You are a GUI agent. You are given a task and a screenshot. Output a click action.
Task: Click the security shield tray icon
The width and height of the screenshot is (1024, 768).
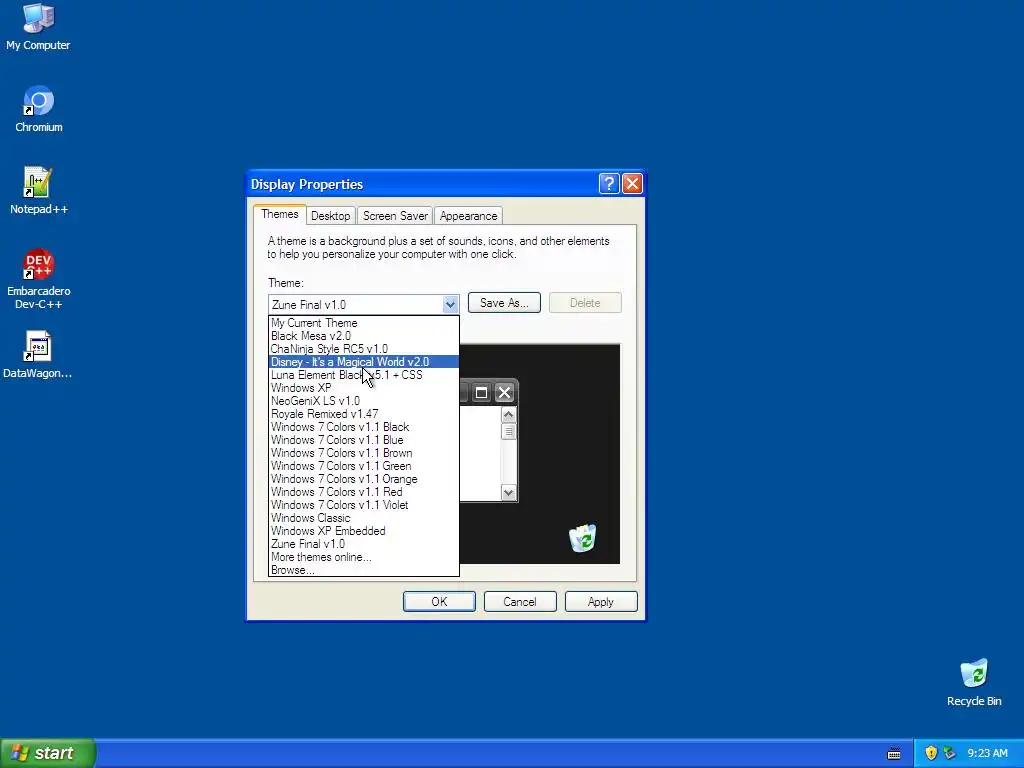pyautogui.click(x=931, y=753)
